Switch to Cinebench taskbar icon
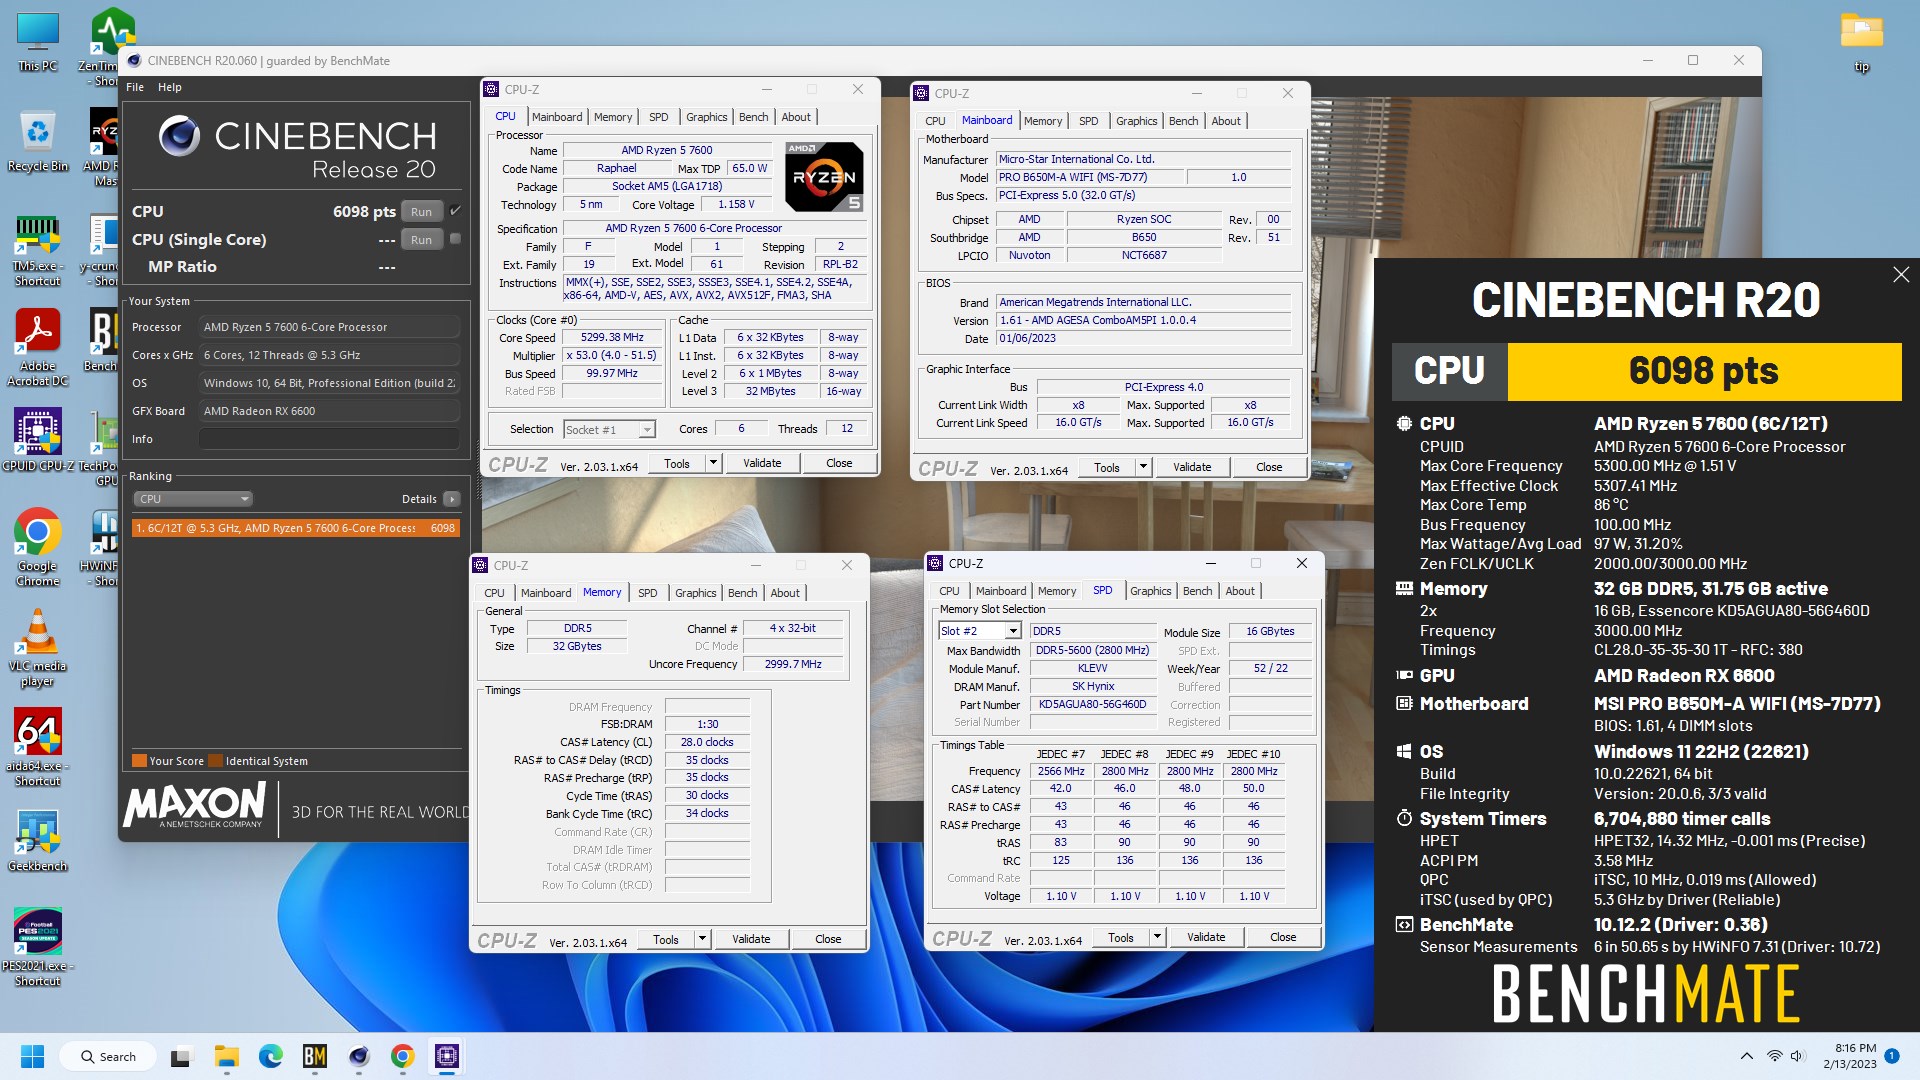Screen dimensions: 1920x1080 pos(359,1056)
